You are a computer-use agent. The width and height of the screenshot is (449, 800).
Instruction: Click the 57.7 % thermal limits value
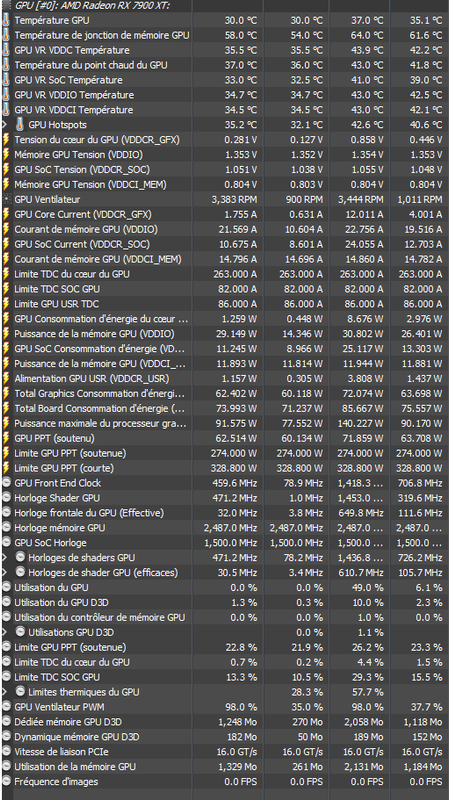(367, 692)
